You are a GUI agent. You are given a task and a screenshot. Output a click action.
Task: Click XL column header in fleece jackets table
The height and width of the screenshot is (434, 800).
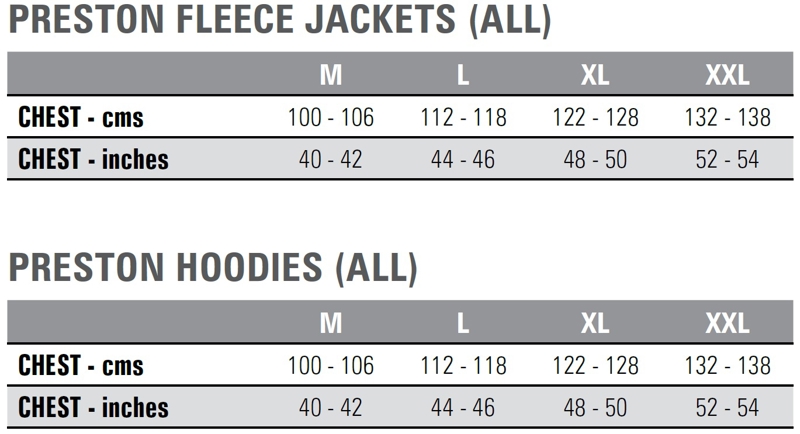tap(595, 76)
